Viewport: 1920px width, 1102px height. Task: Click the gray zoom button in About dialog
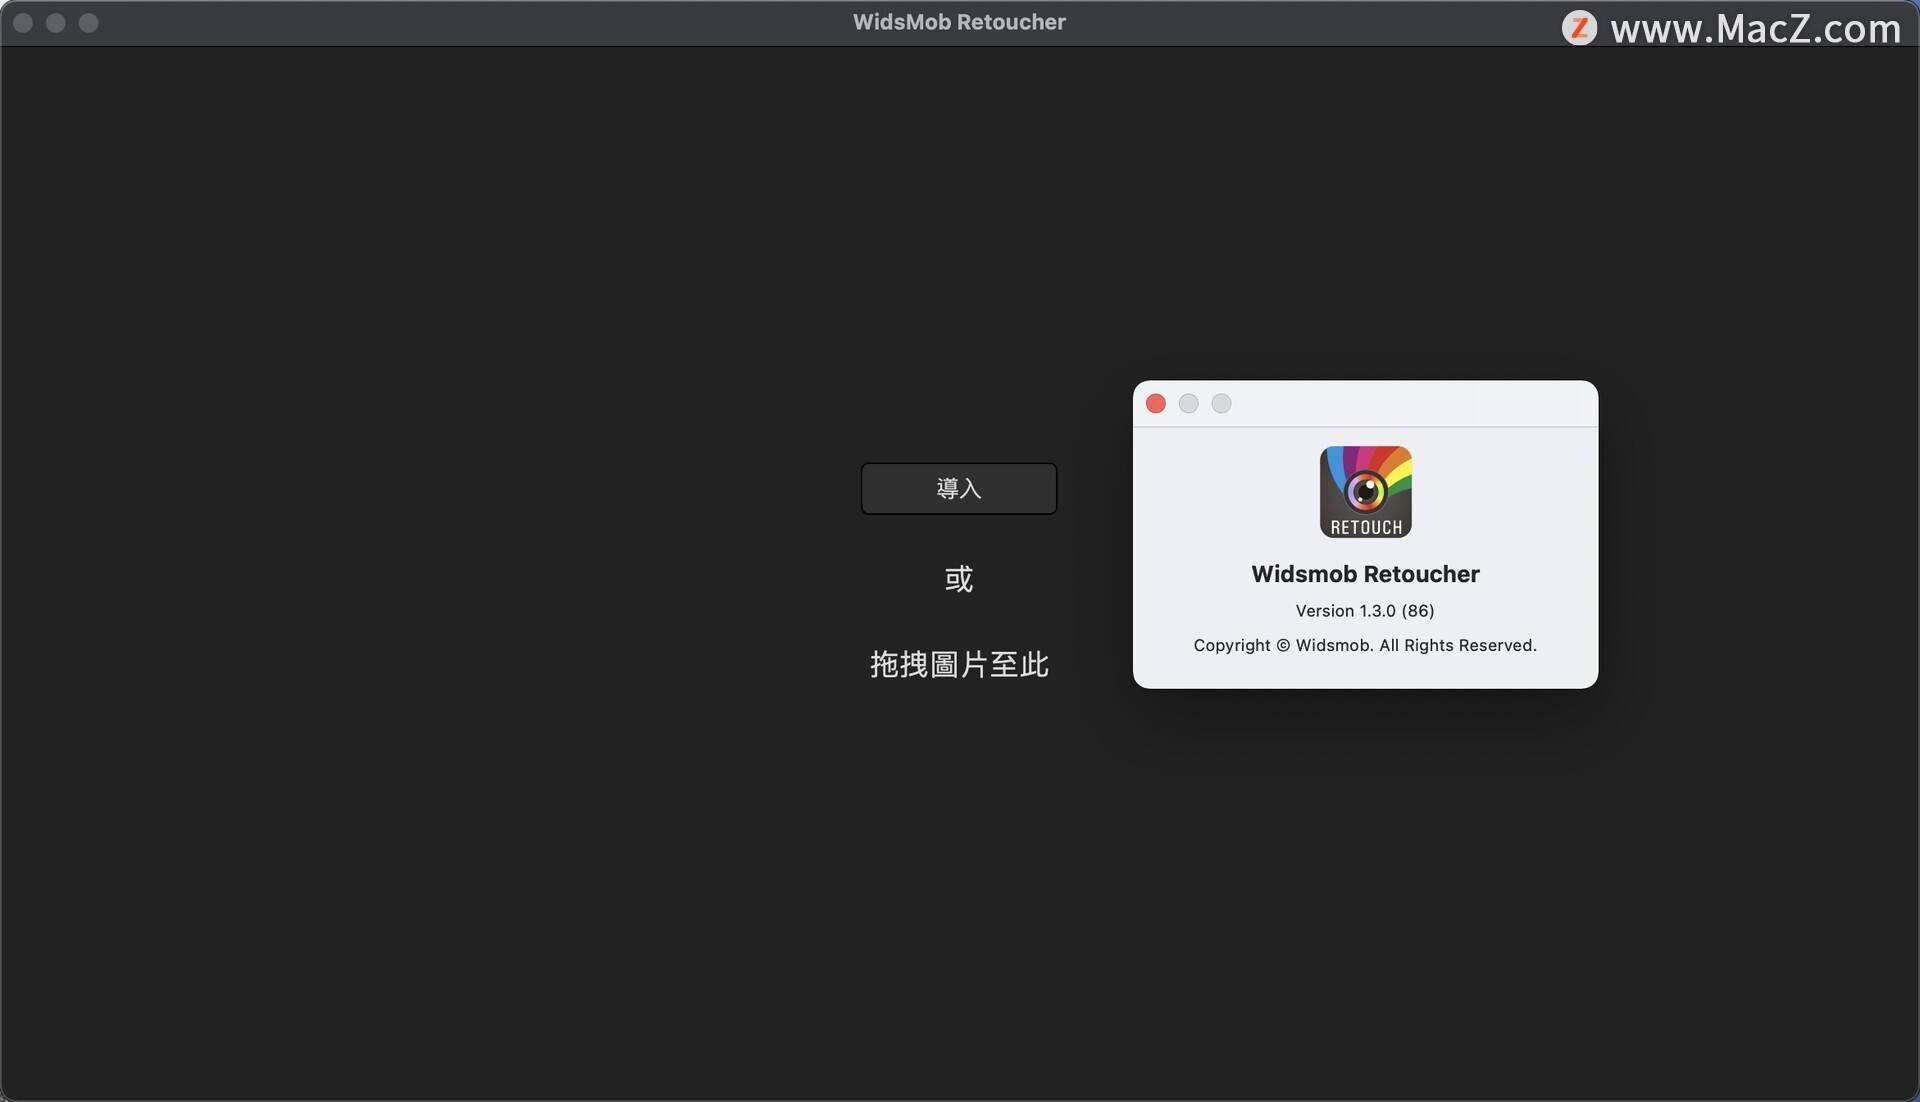(x=1221, y=403)
